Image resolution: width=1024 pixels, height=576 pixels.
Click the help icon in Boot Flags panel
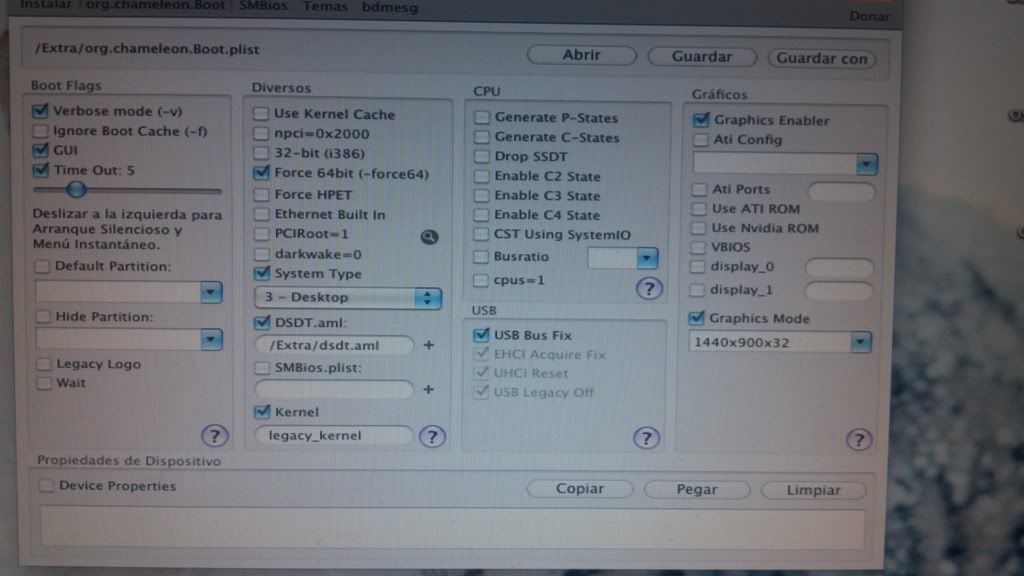coord(216,435)
